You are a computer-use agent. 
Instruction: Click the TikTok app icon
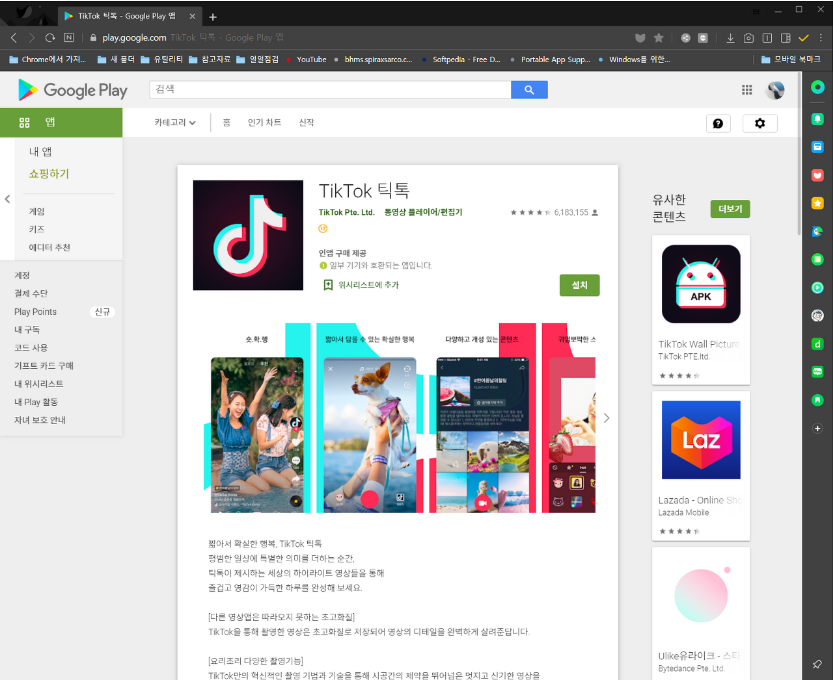click(x=248, y=235)
